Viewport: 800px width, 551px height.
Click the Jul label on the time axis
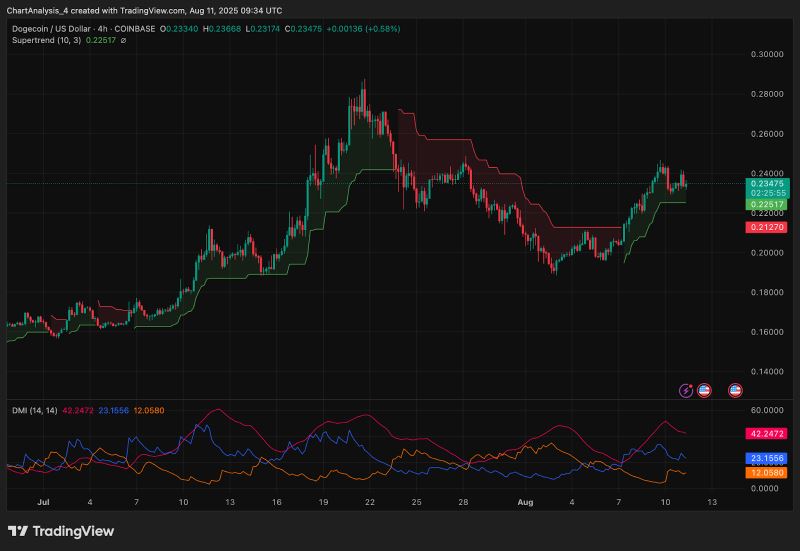point(43,503)
